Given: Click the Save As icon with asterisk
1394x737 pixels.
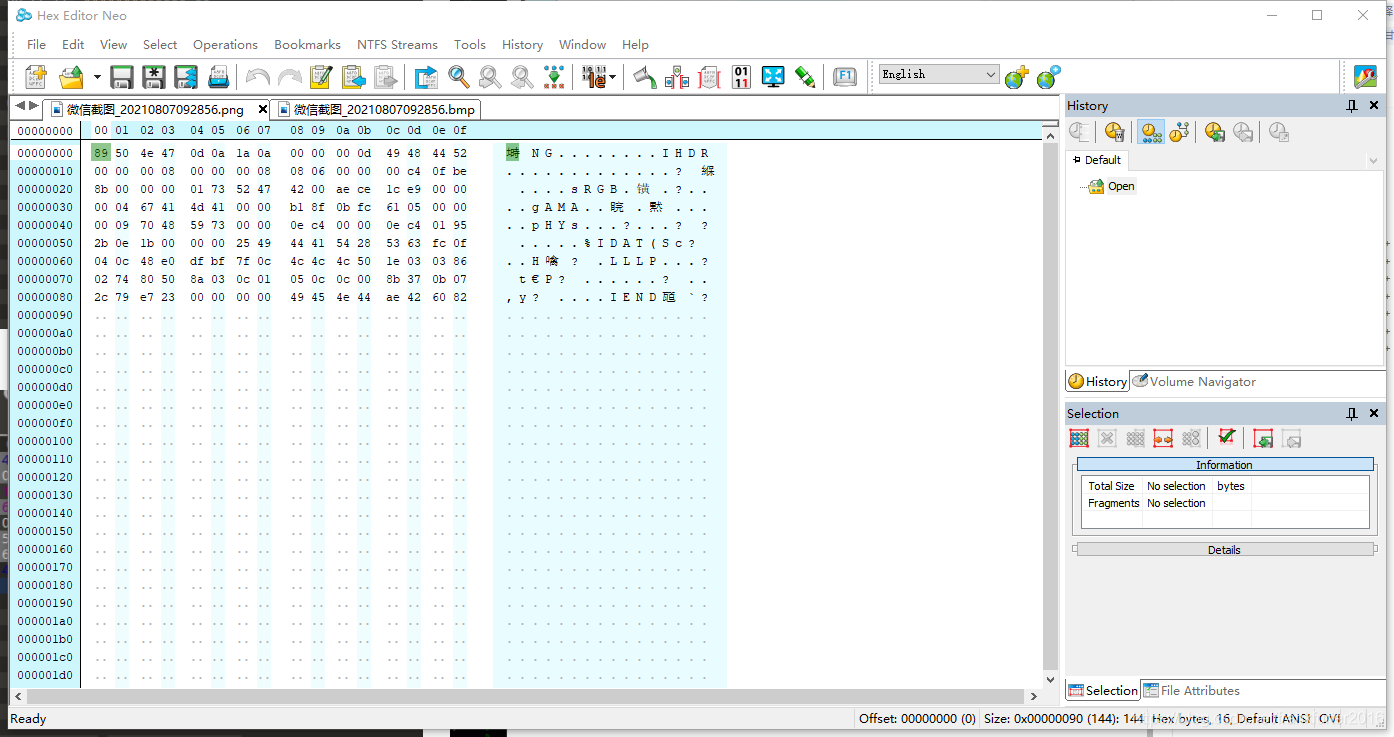Looking at the screenshot, I should [154, 76].
